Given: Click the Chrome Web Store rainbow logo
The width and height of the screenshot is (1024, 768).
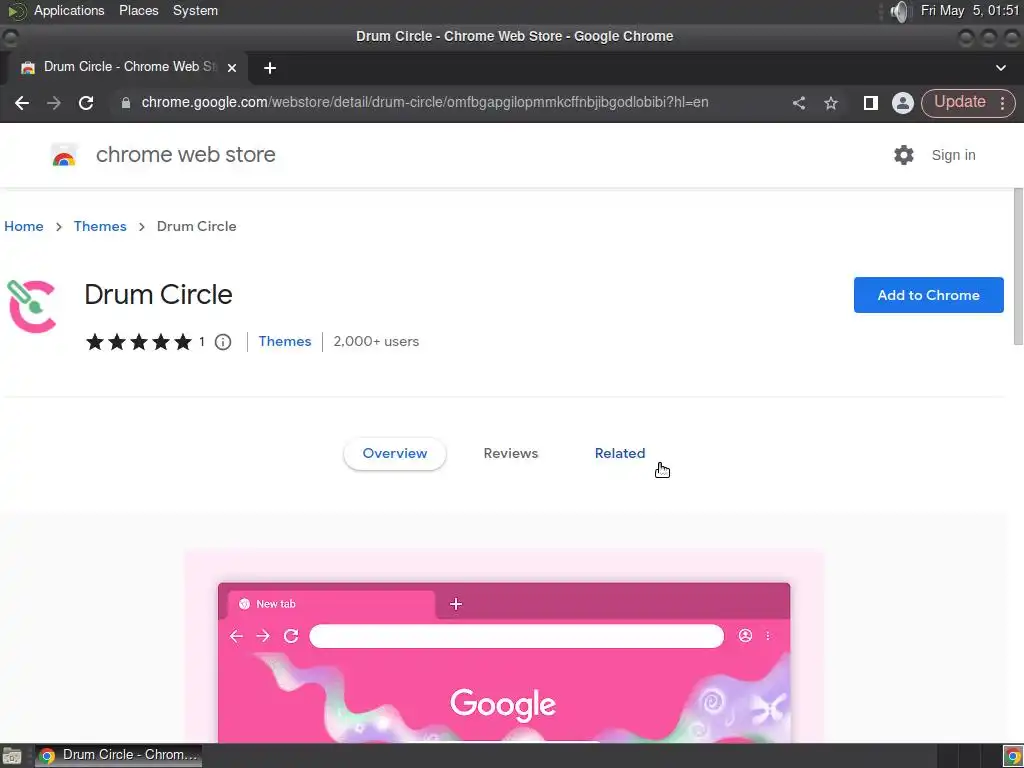Looking at the screenshot, I should 64,155.
